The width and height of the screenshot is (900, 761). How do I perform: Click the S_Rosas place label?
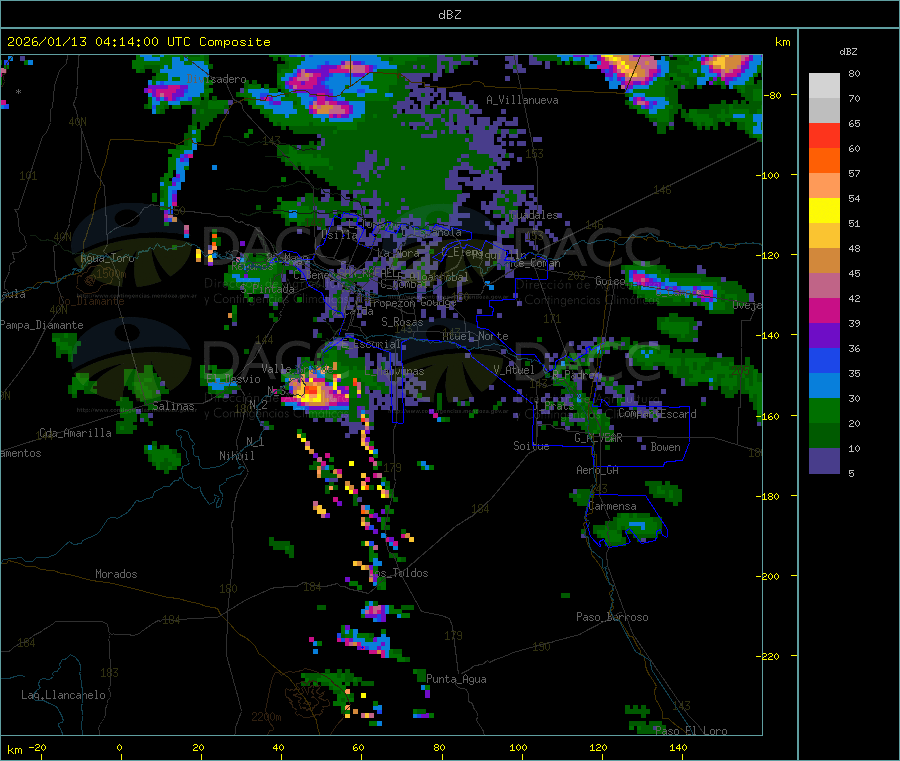tap(402, 322)
